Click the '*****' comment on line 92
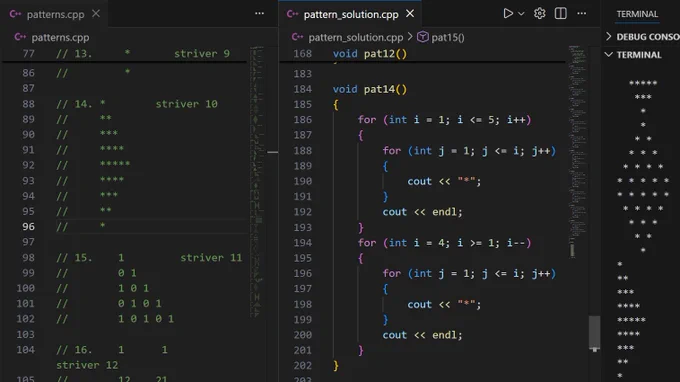Screen dimensions: 680x382 [x=115, y=164]
